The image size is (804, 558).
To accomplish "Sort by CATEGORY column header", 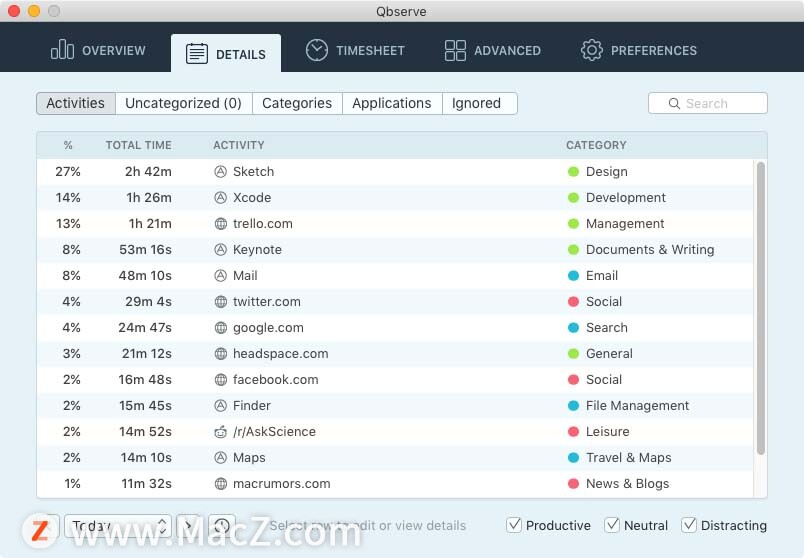I will [596, 145].
